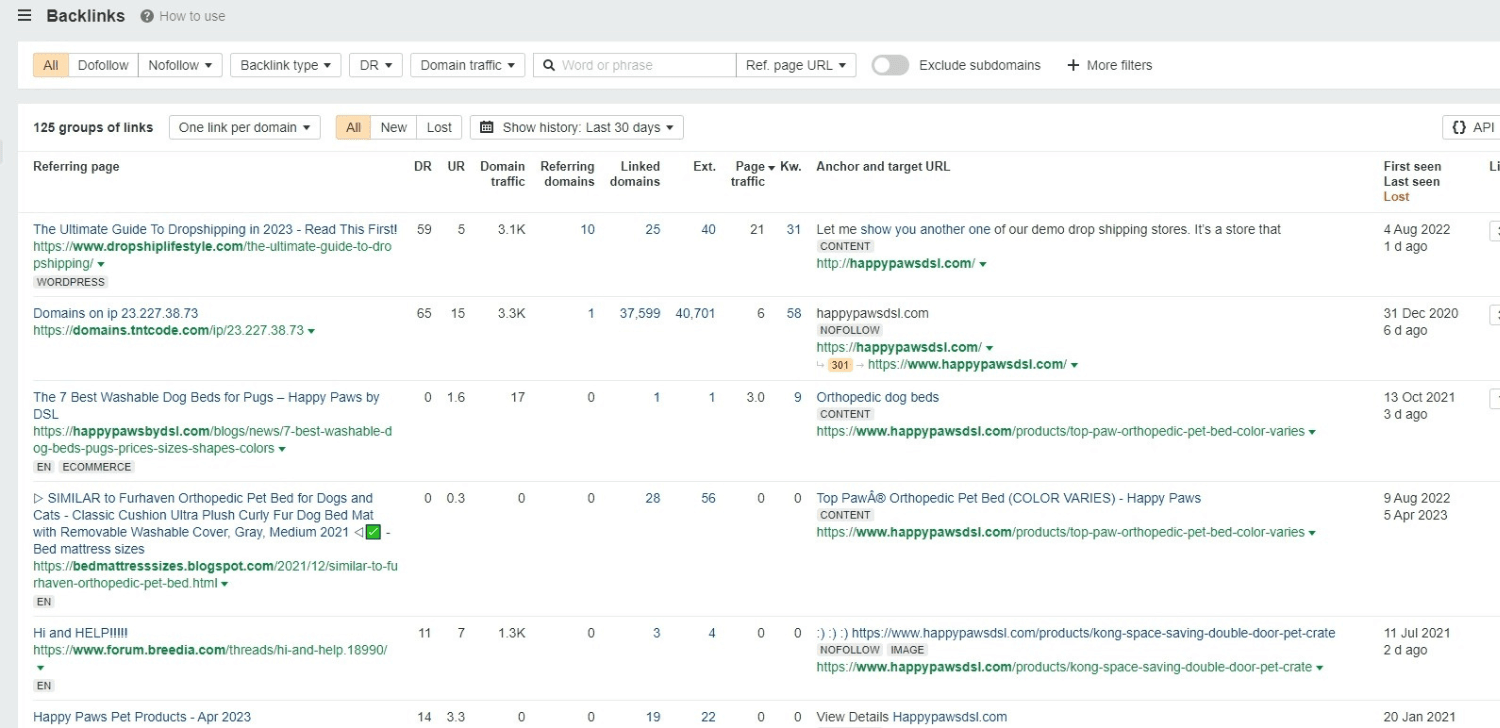
Task: Open the Show history: Last 30 days dropdown
Action: point(576,127)
